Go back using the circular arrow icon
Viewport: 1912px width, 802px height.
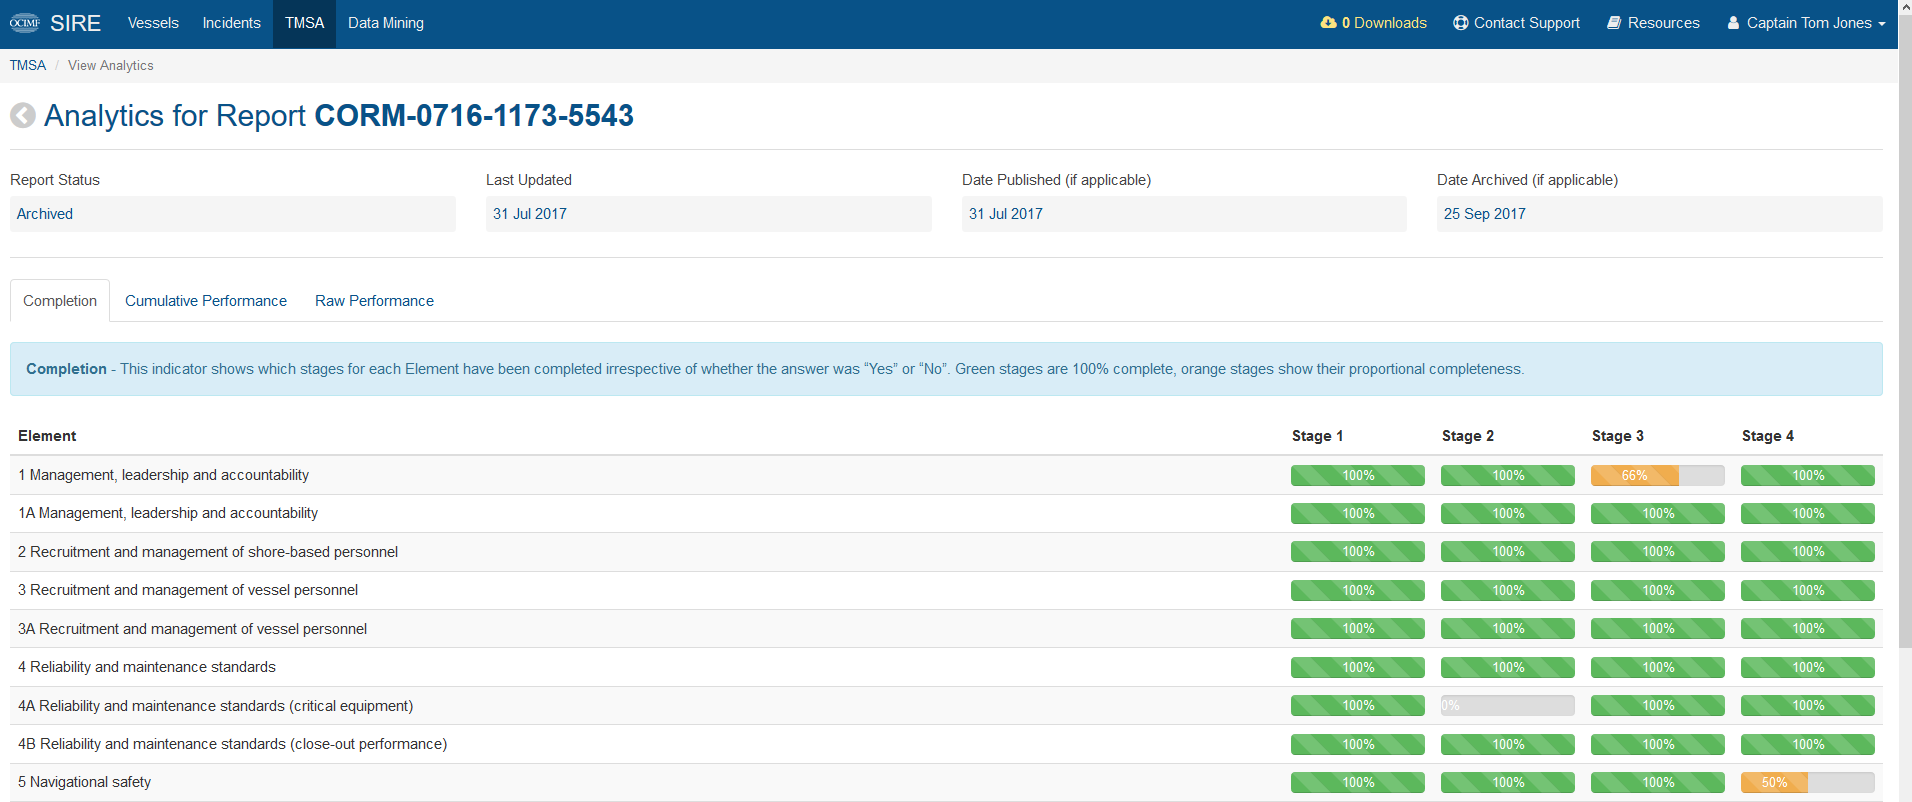tap(23, 116)
